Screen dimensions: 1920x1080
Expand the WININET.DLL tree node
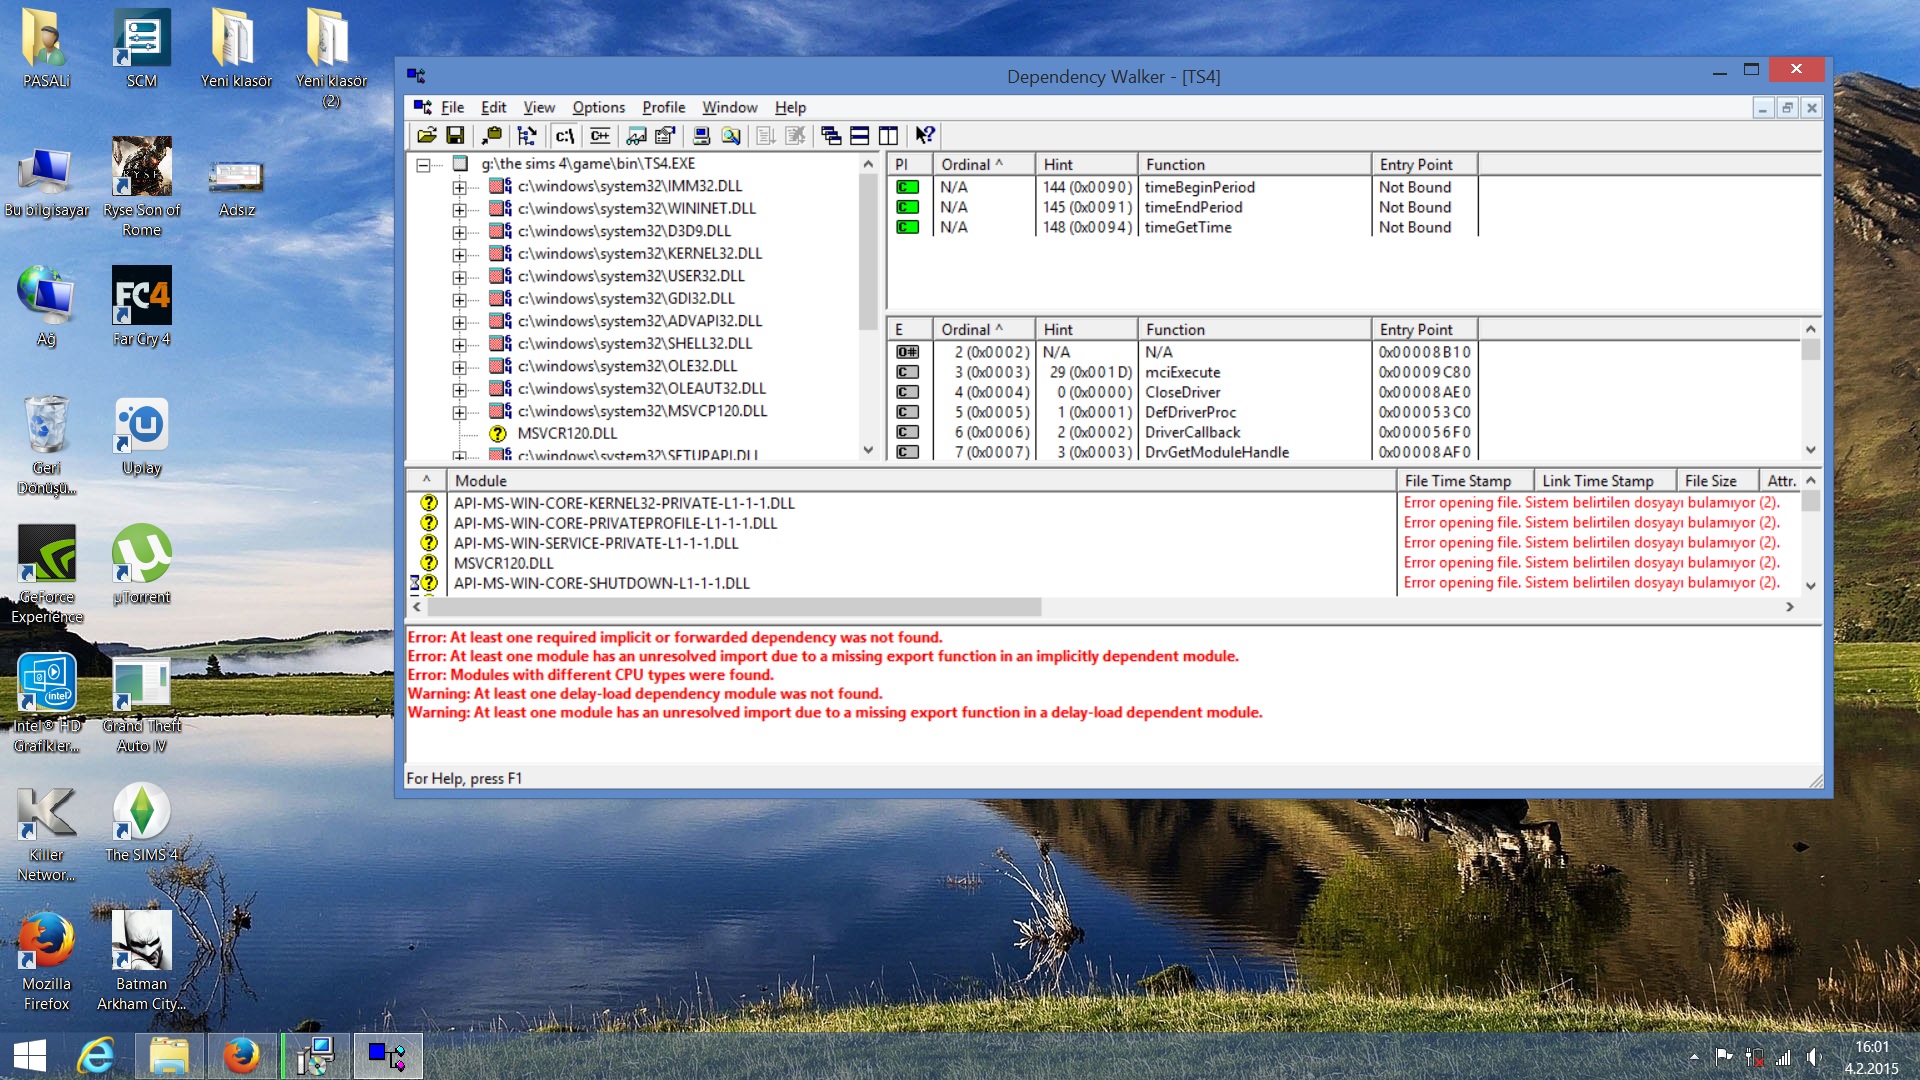click(459, 209)
